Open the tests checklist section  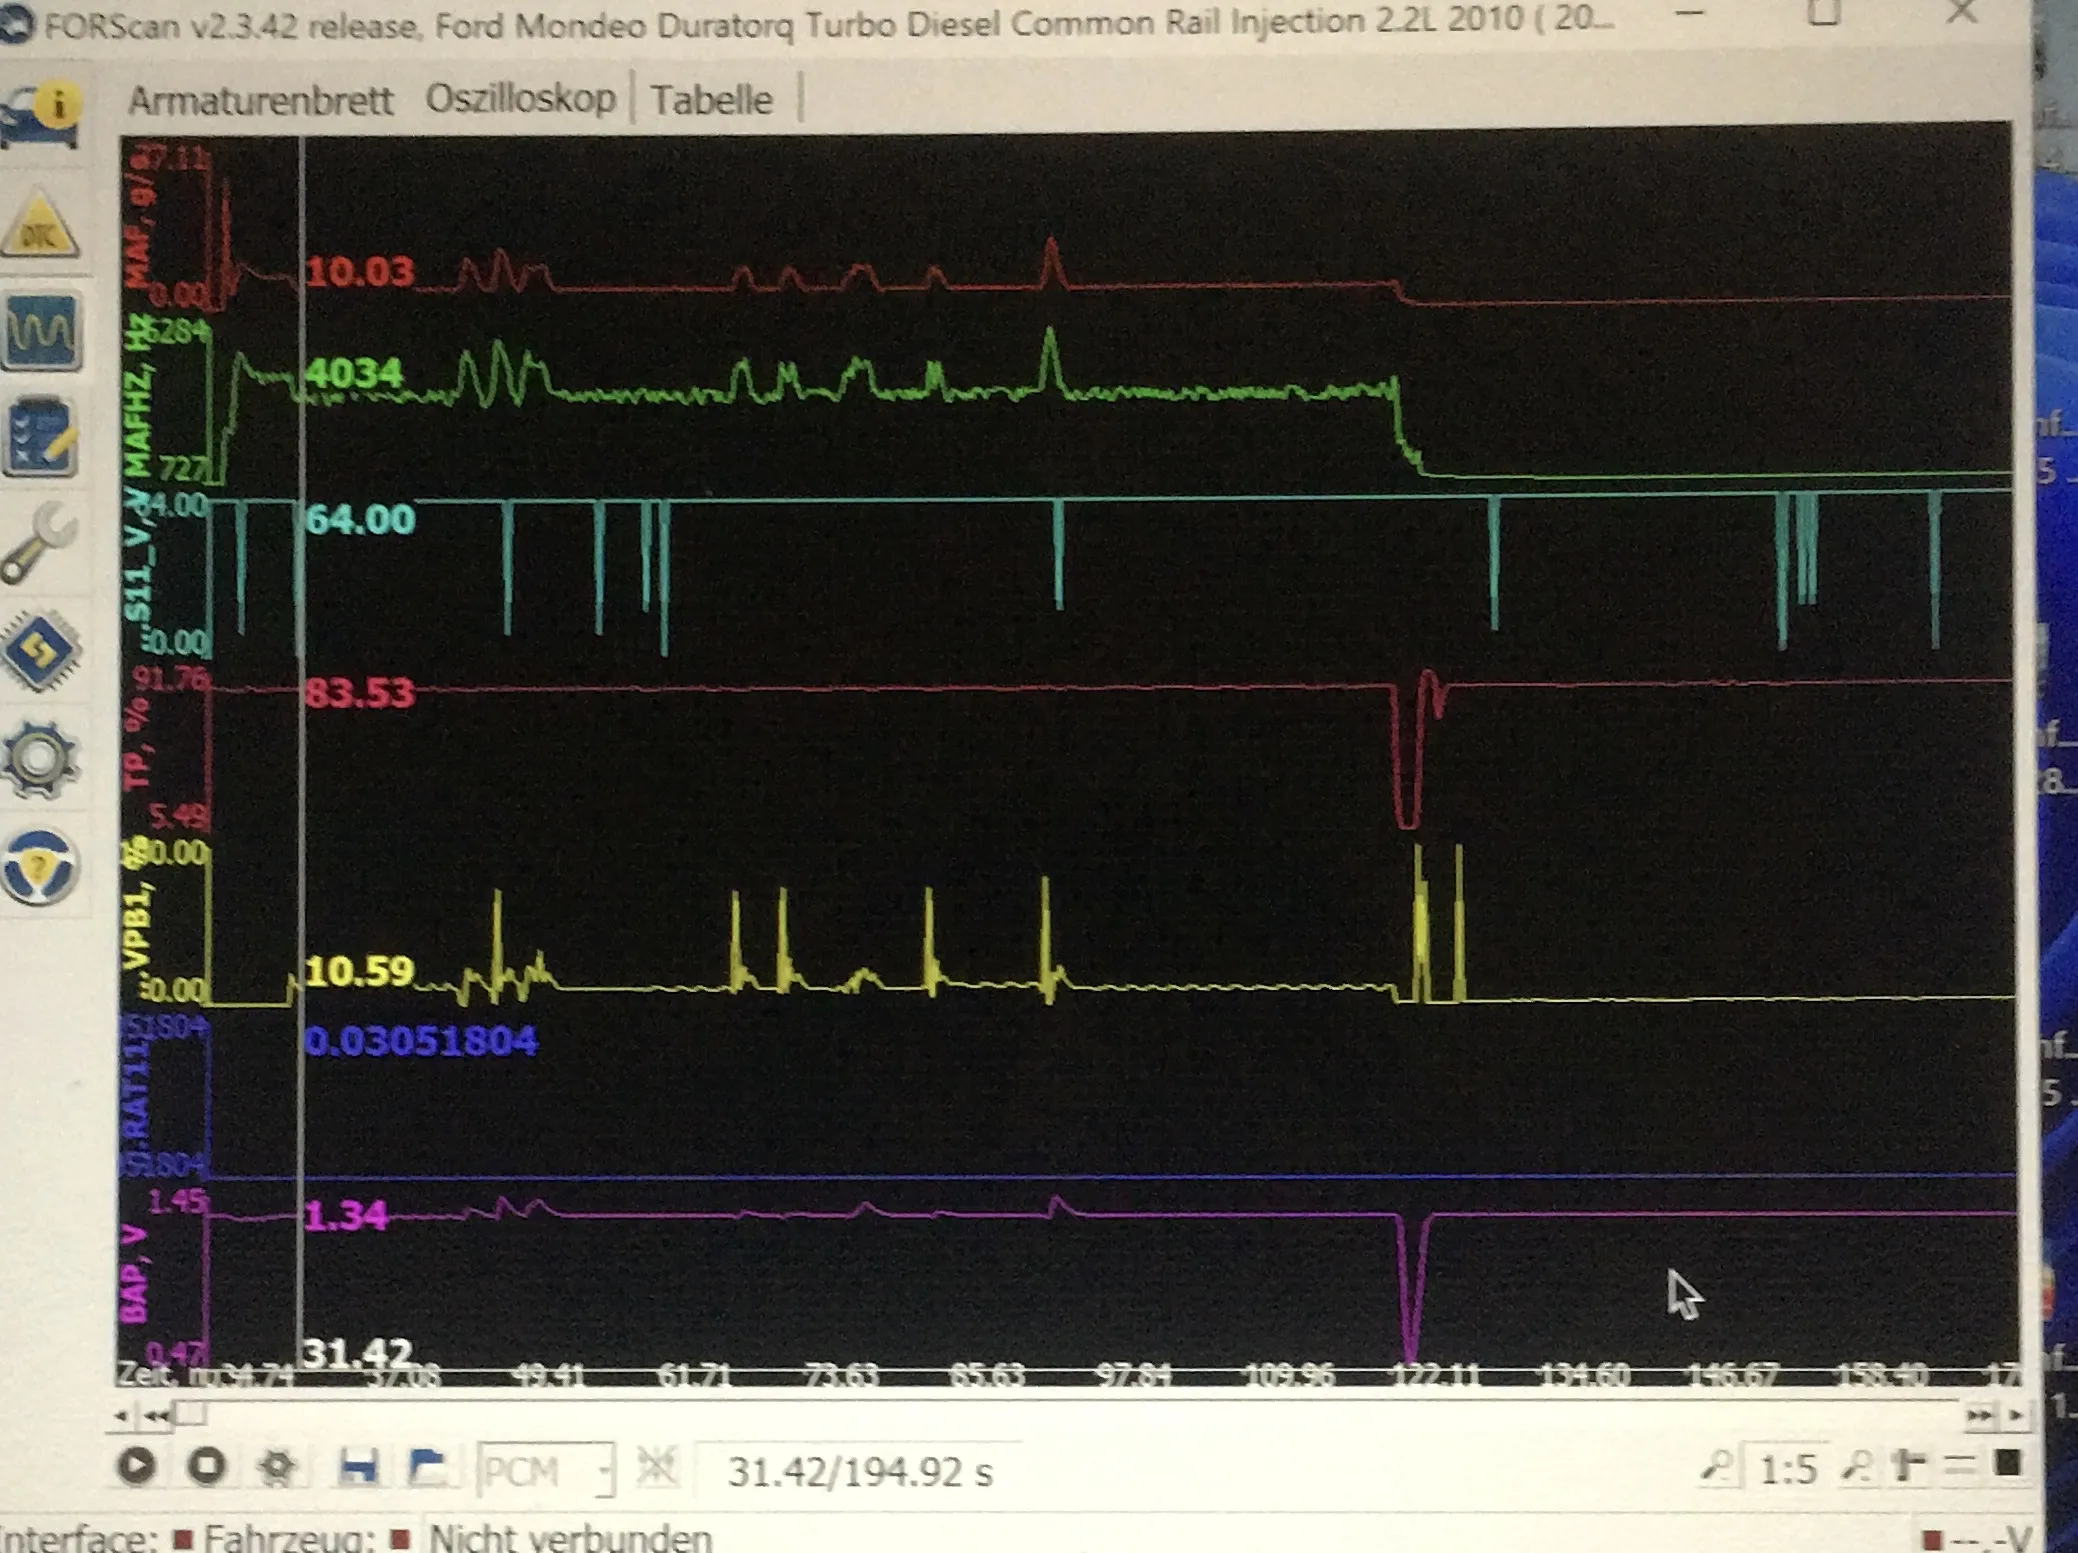40,437
